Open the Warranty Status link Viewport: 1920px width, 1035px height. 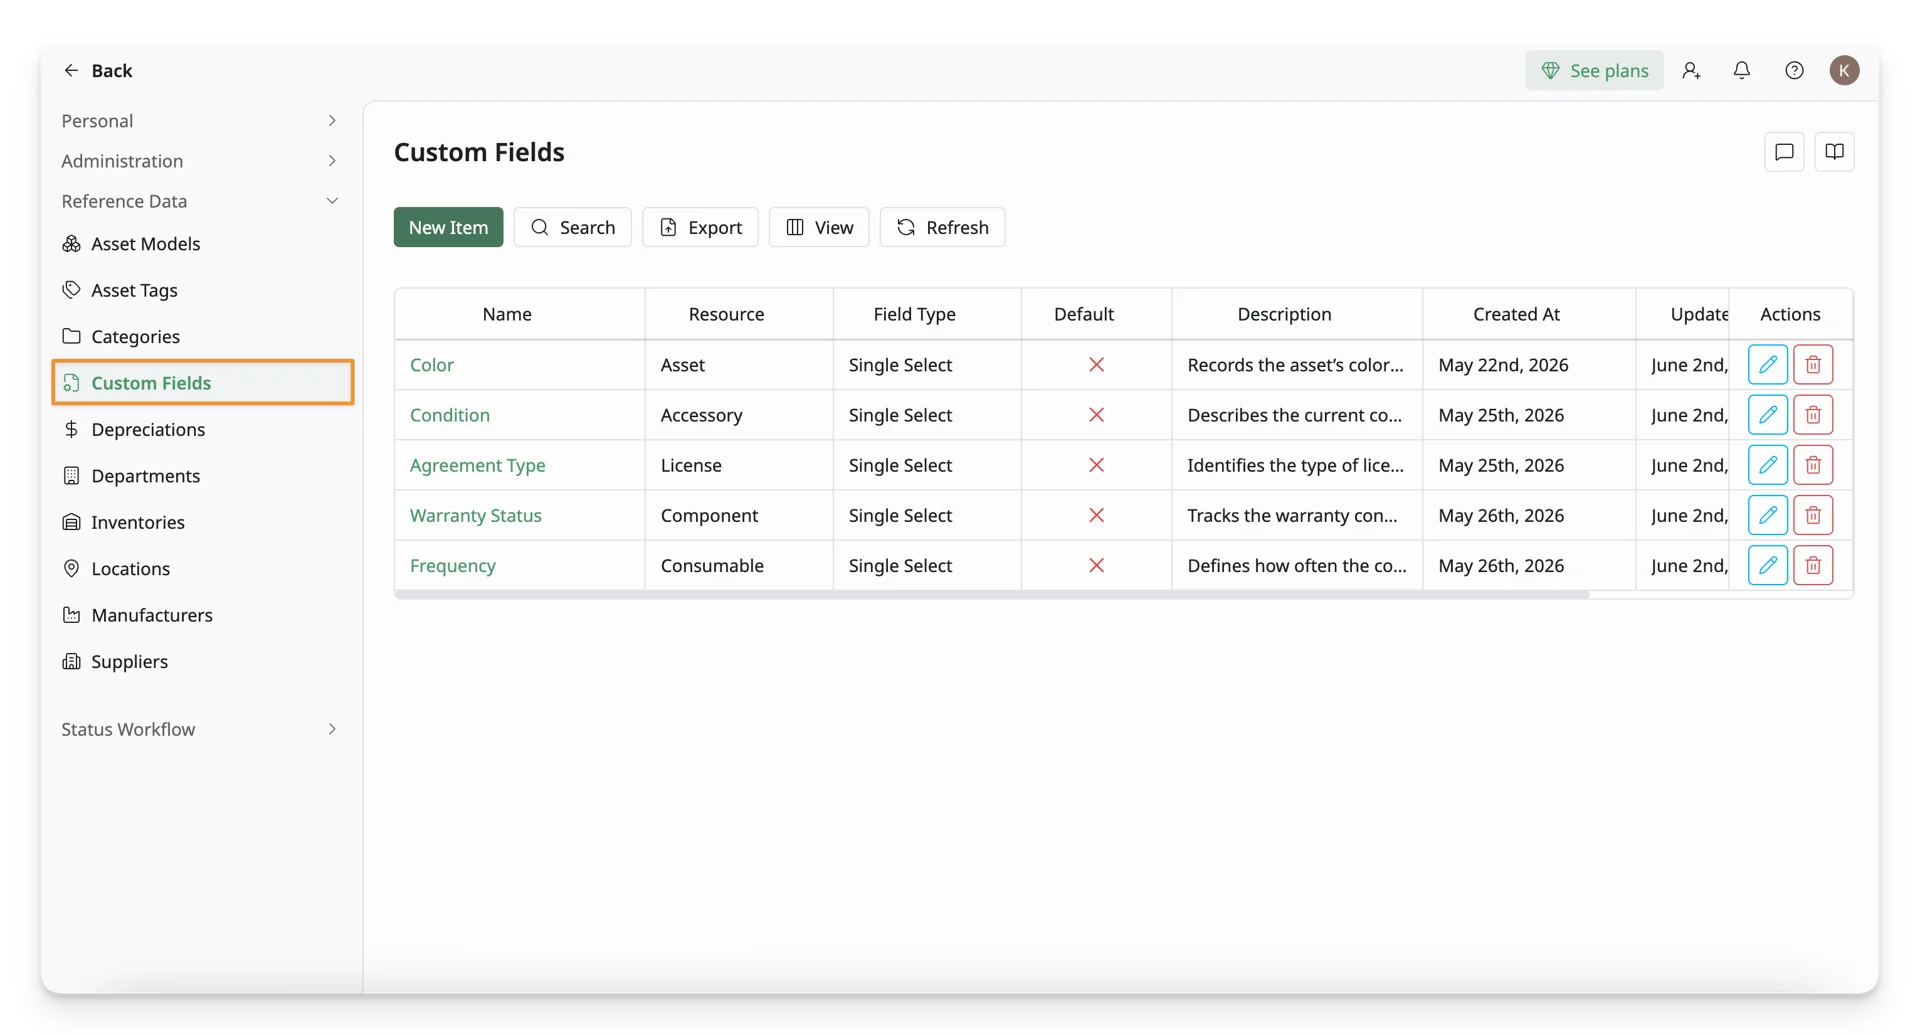(x=476, y=515)
